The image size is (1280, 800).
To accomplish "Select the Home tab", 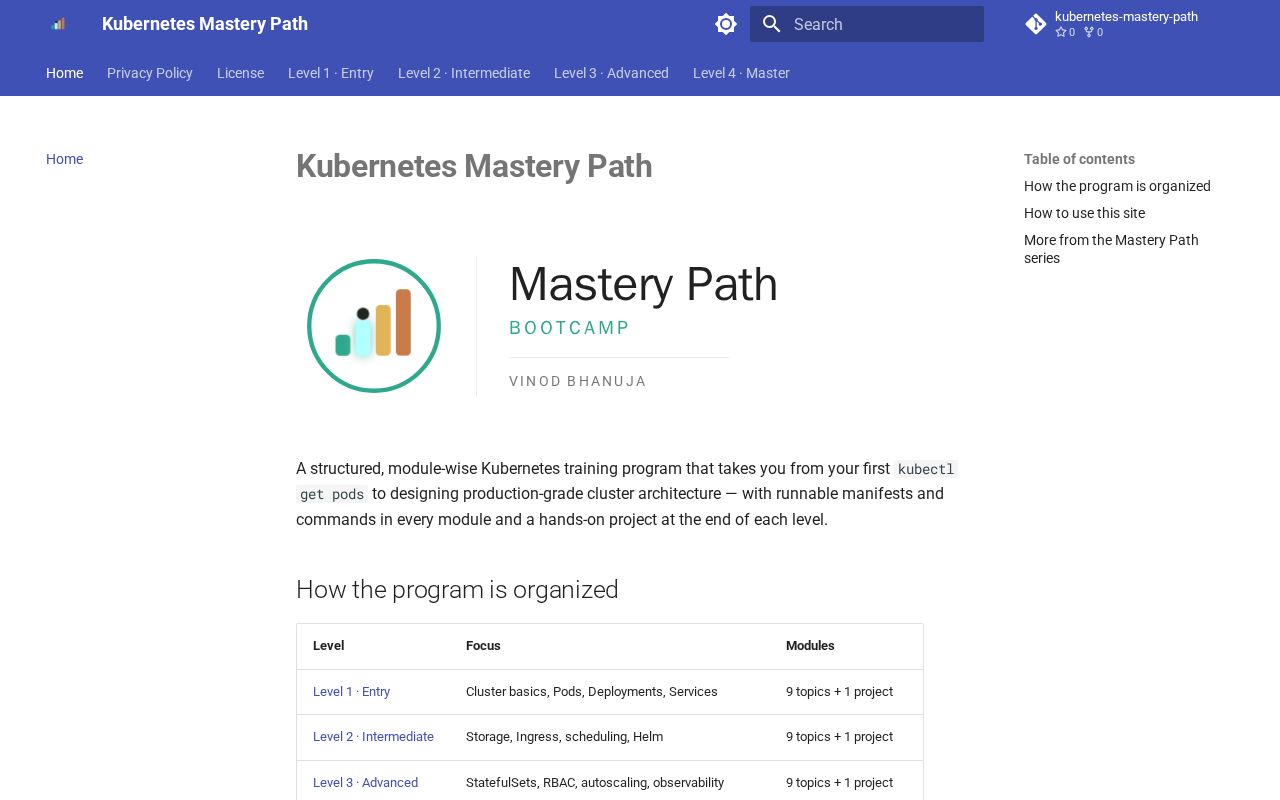I will tap(65, 73).
